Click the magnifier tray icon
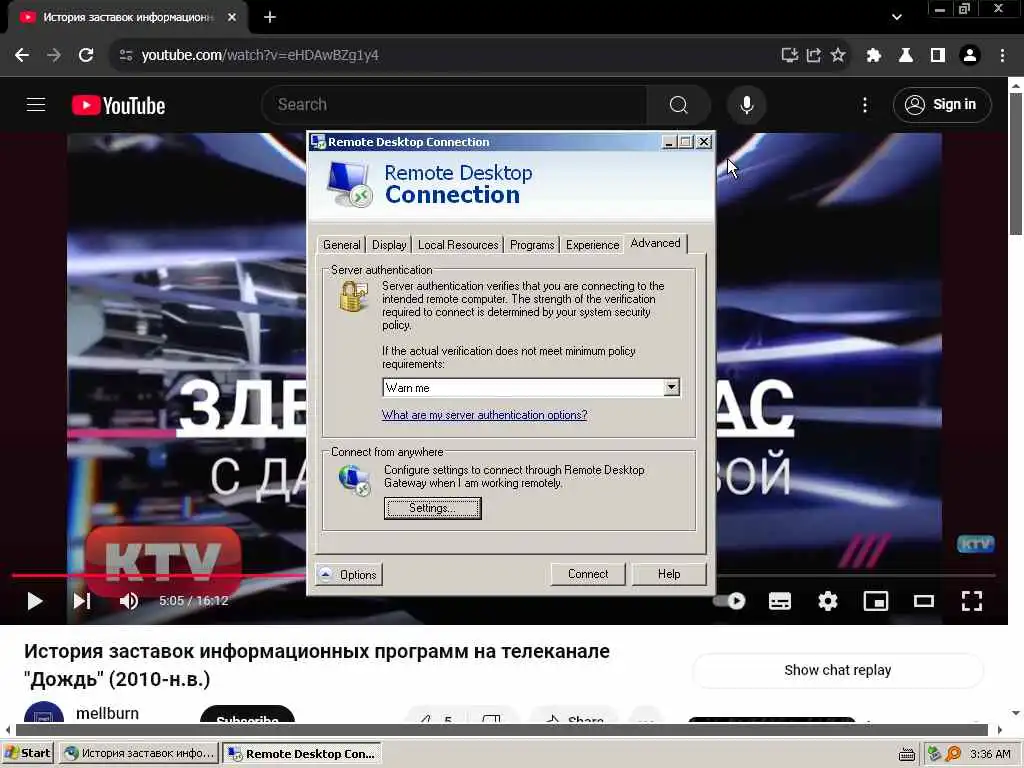 (953, 754)
